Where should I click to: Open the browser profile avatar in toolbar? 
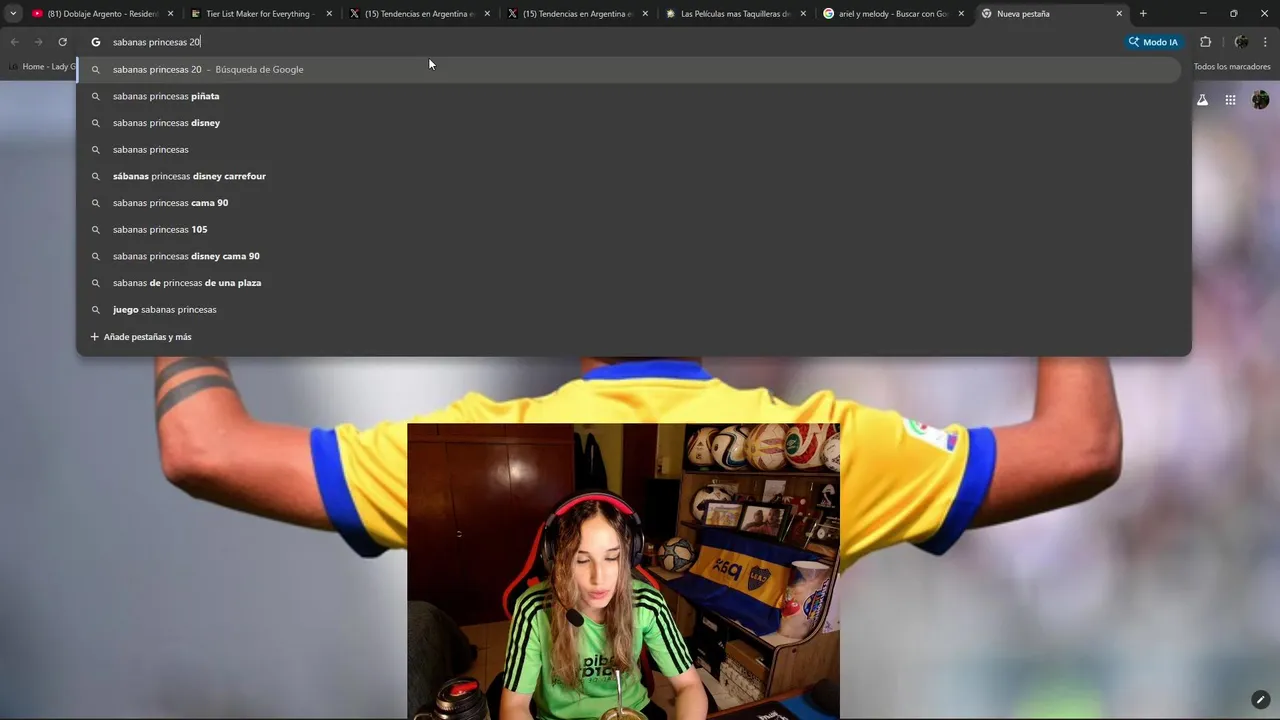[1241, 42]
